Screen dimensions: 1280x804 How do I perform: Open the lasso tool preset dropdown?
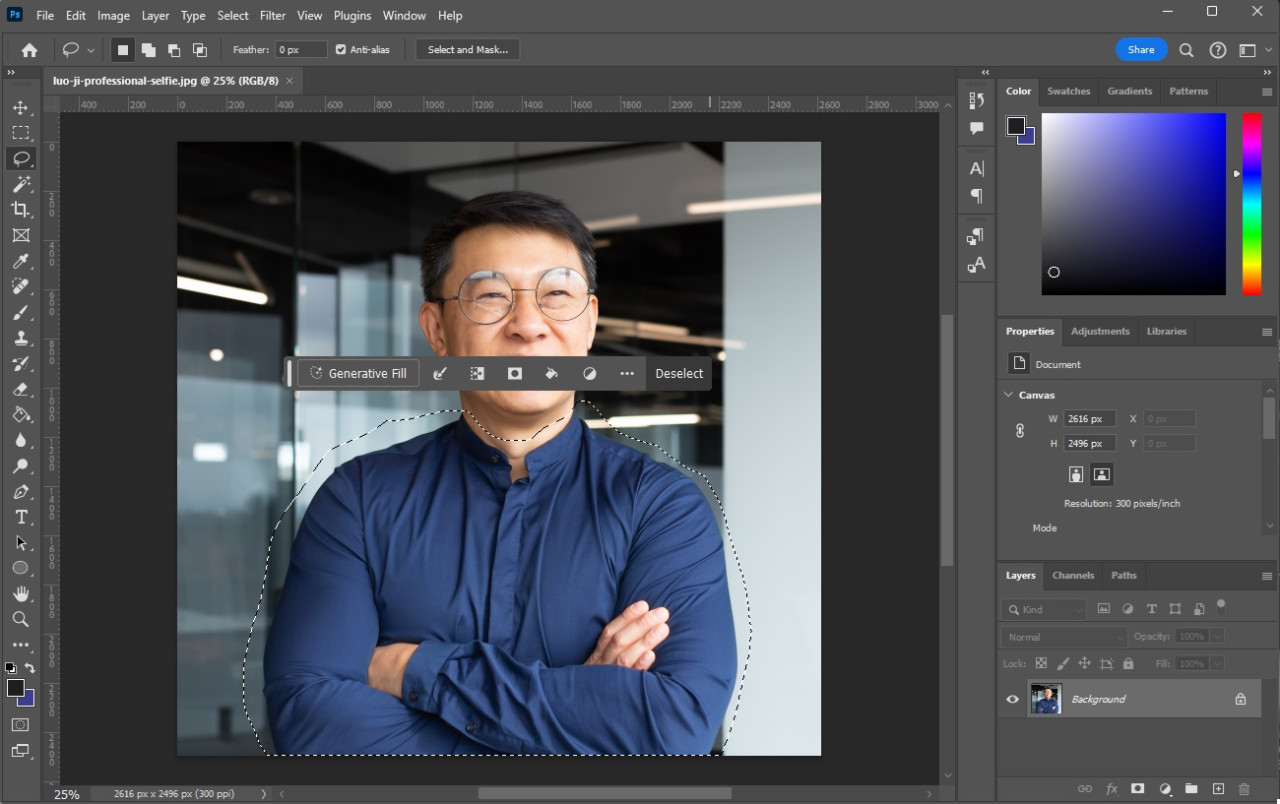click(x=91, y=50)
